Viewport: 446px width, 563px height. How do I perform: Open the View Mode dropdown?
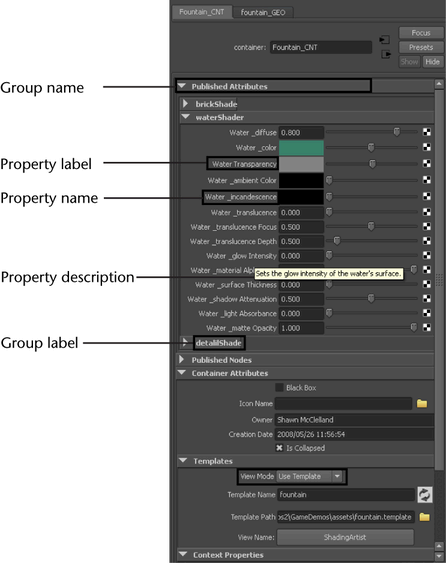click(310, 476)
